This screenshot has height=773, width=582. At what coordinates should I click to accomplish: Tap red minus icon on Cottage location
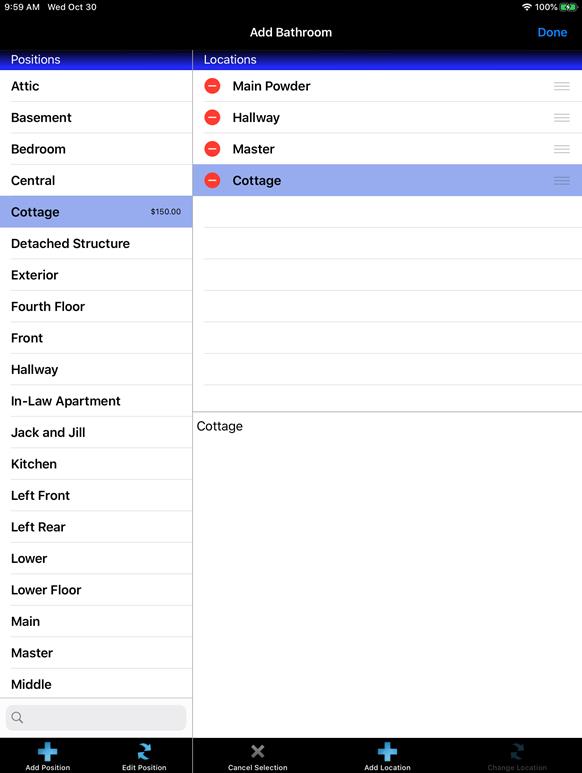pos(212,180)
